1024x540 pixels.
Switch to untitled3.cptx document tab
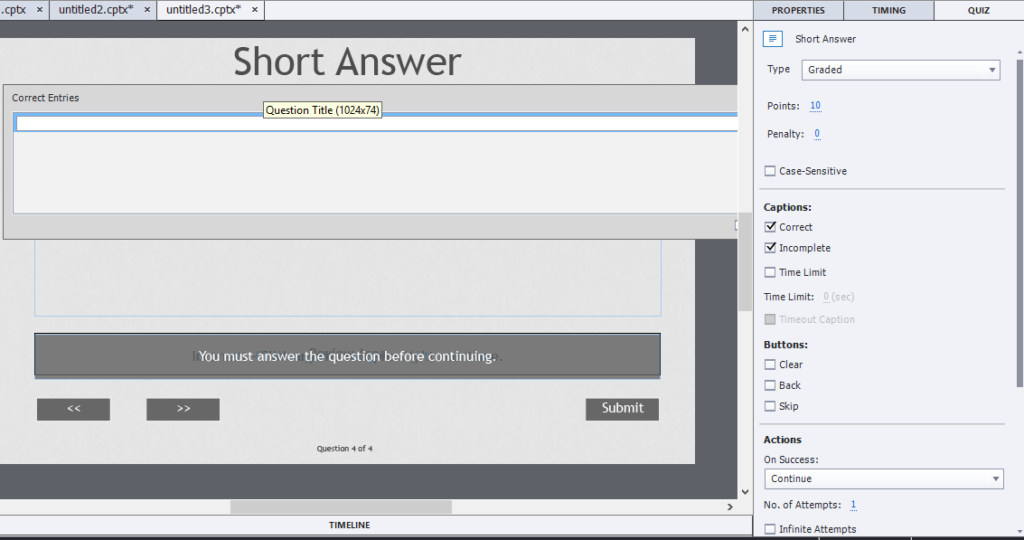coord(203,10)
